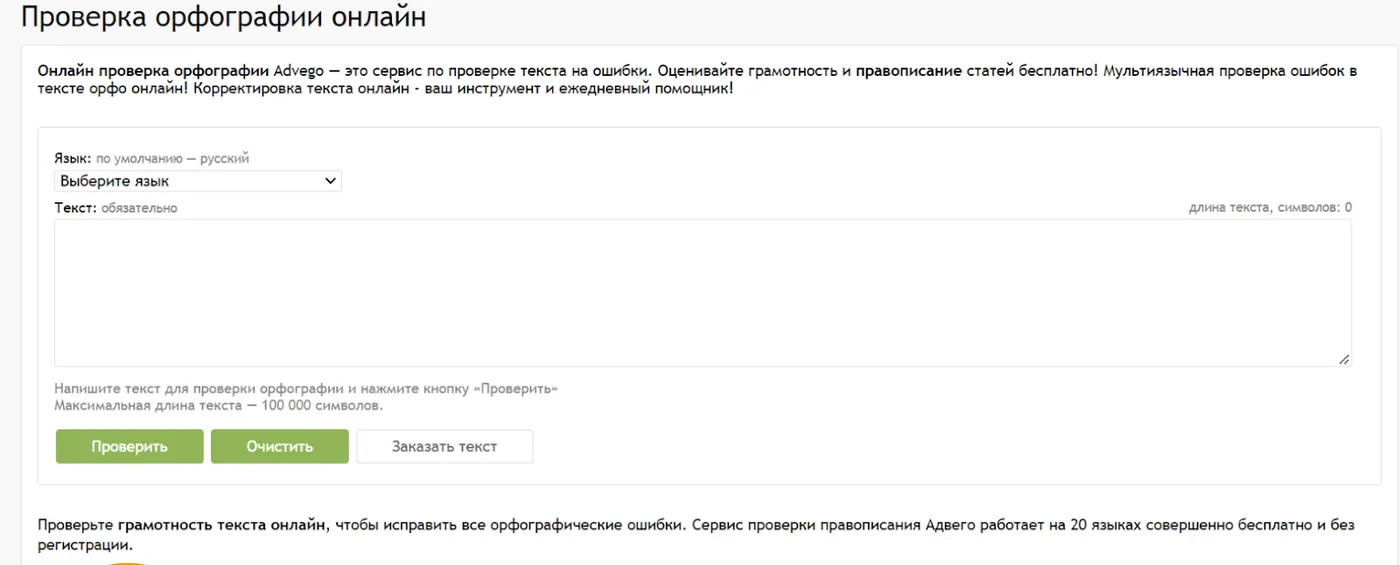Click the bold "Онлайн проверка орфографии" text

(x=153, y=71)
